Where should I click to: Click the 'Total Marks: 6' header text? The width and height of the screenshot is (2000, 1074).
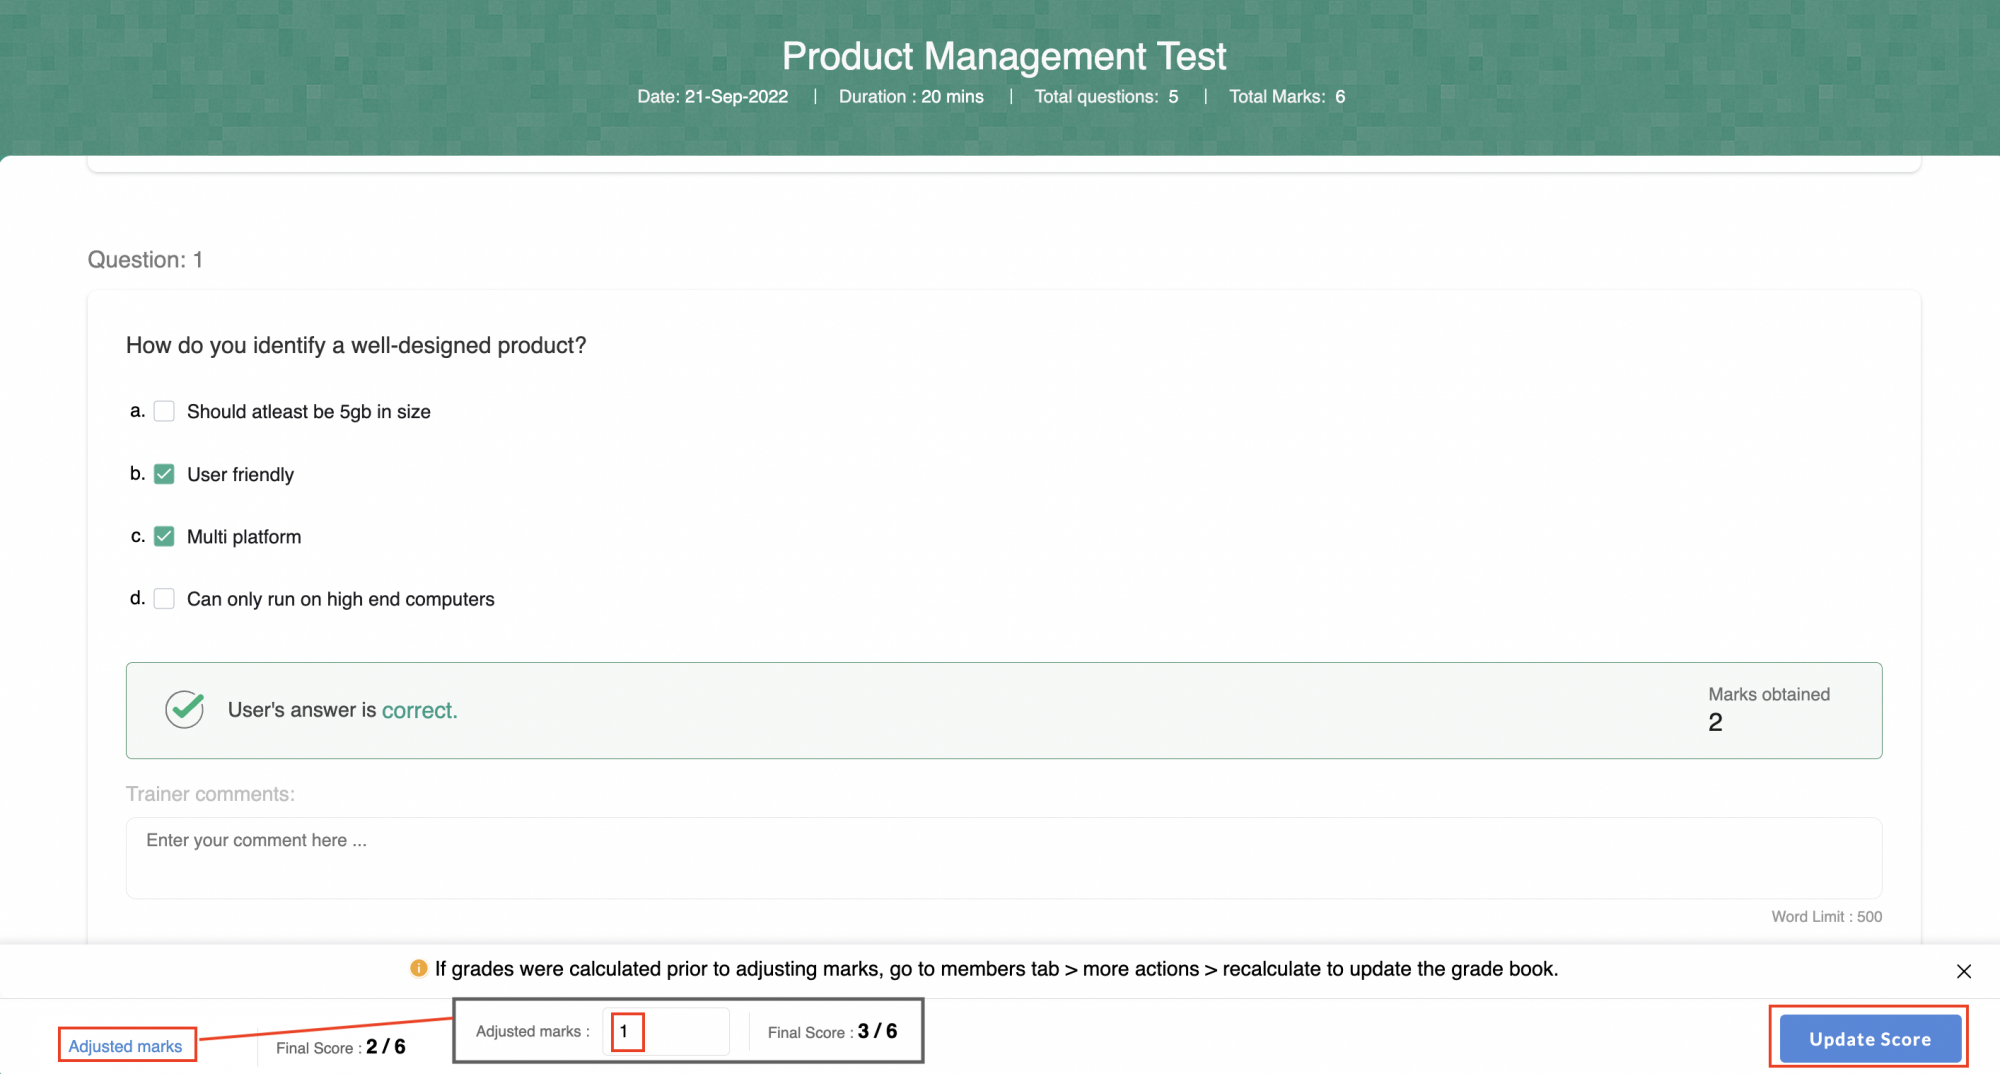click(x=1286, y=97)
